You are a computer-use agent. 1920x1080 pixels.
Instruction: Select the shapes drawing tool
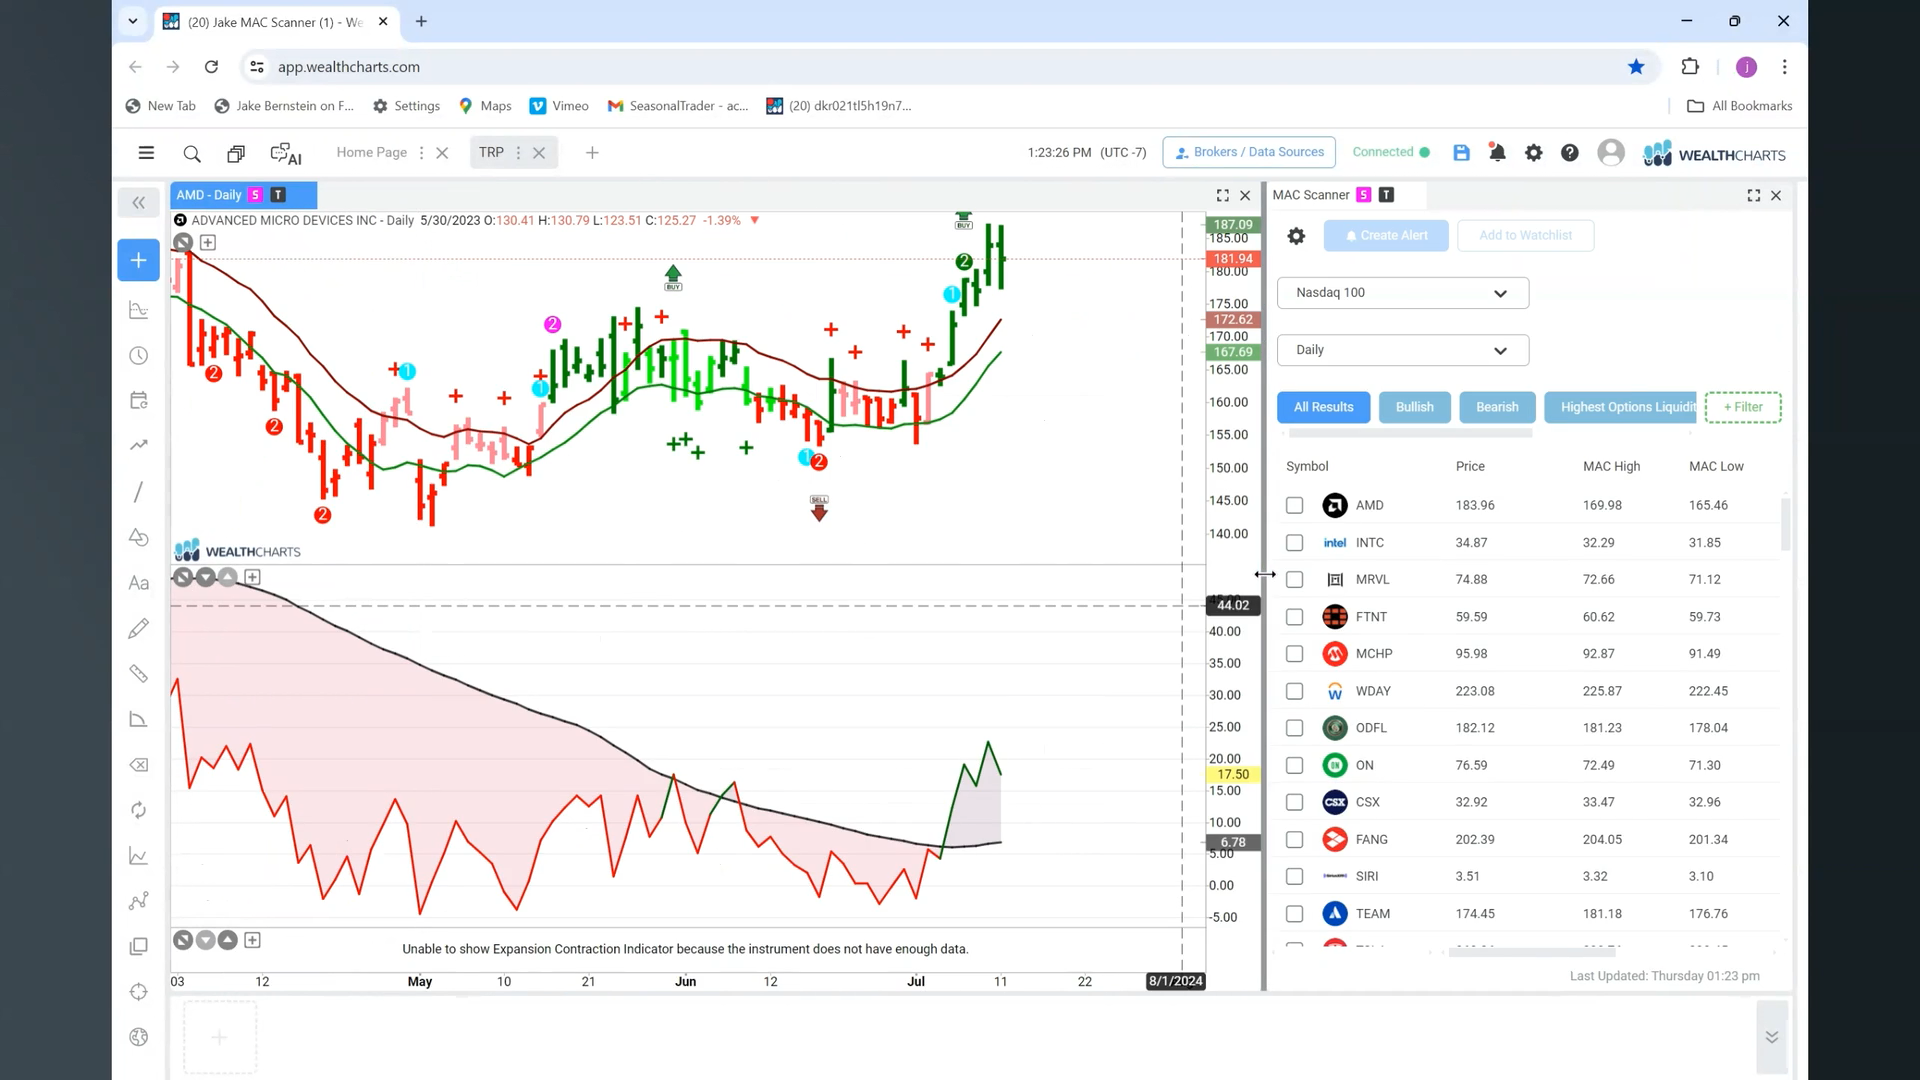point(139,538)
